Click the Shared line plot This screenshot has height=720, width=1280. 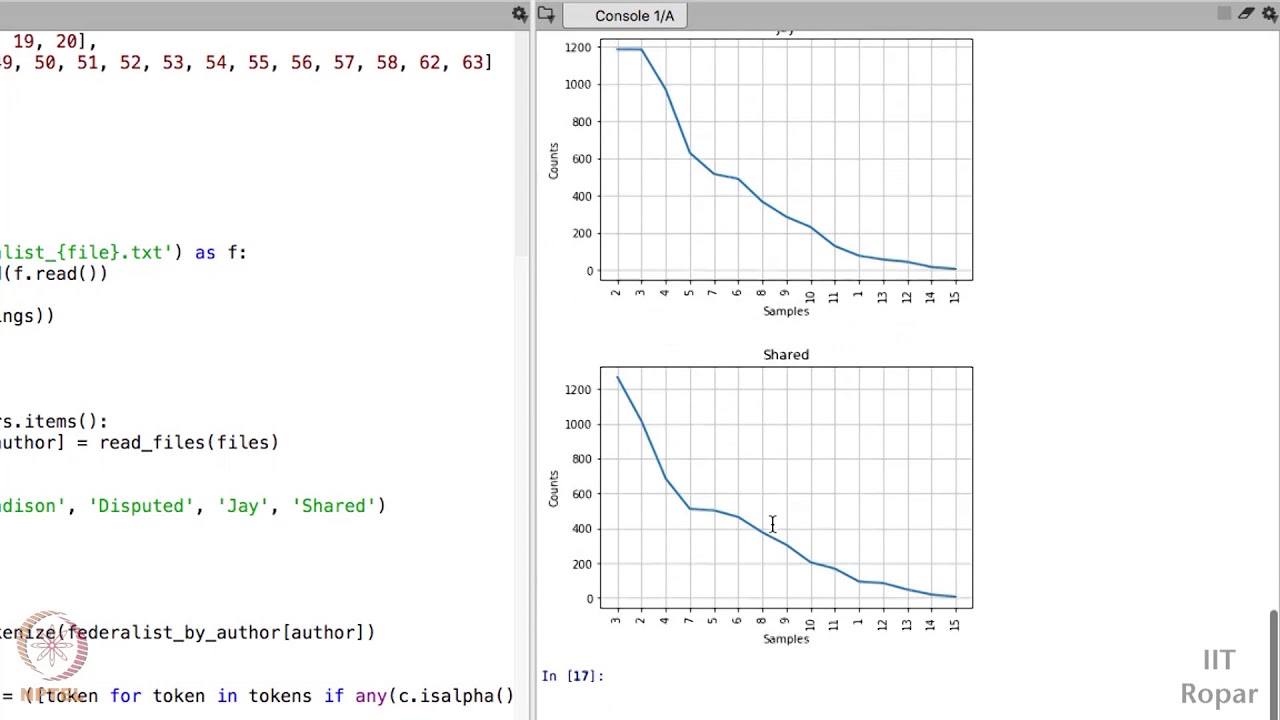click(x=786, y=487)
